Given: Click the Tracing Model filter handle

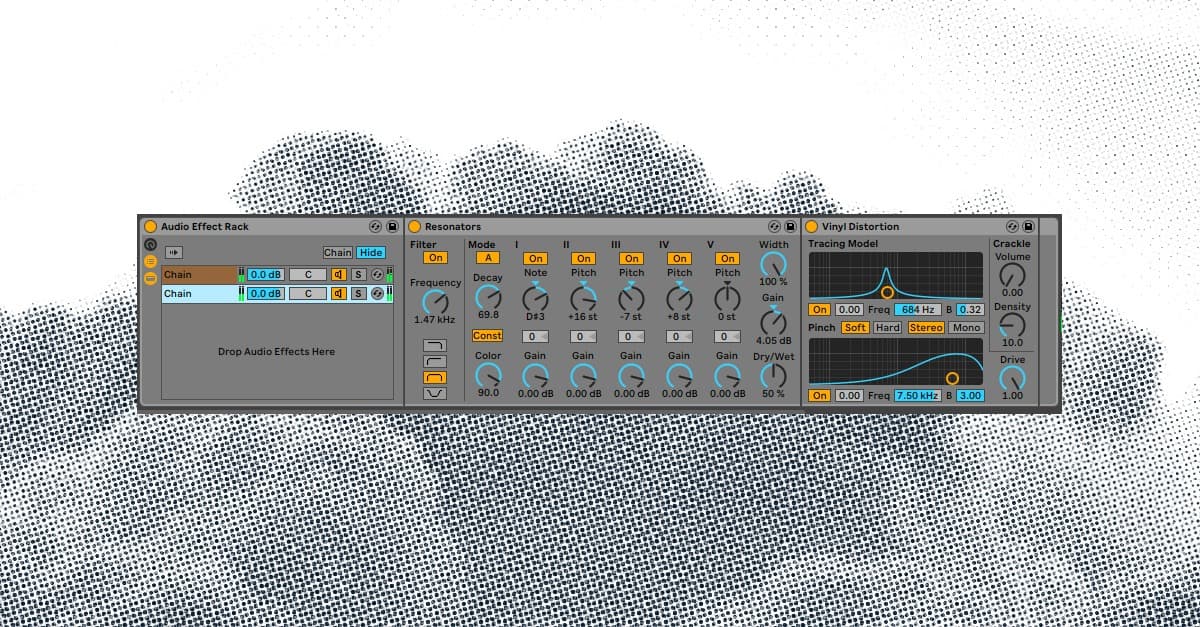Looking at the screenshot, I should point(887,292).
